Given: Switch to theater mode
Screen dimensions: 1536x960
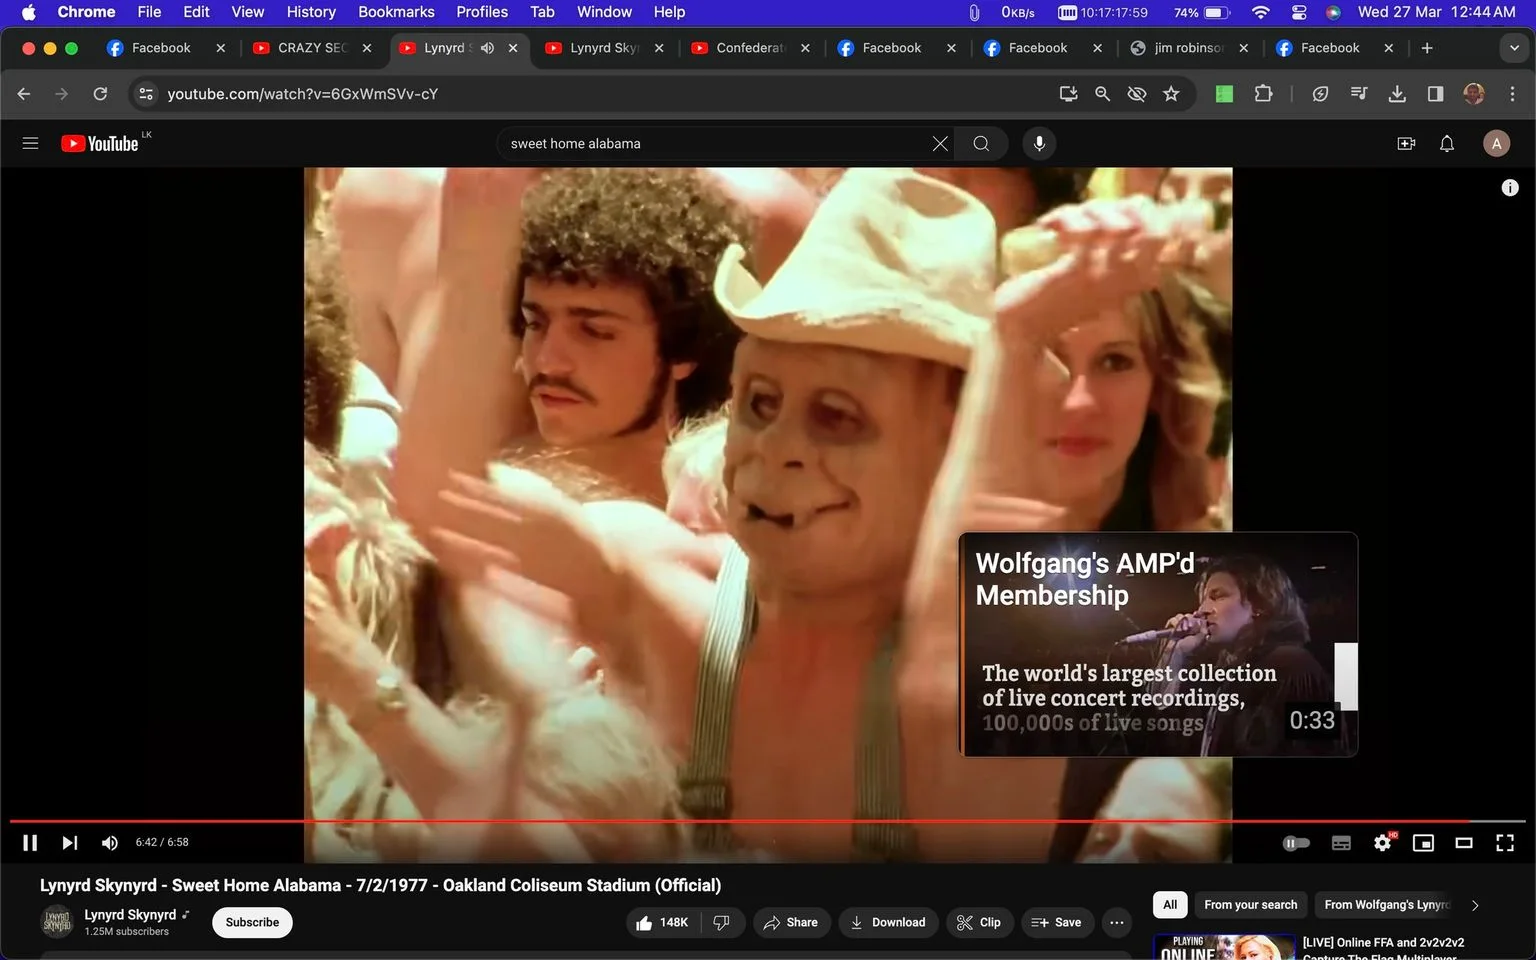Looking at the screenshot, I should click(1464, 843).
